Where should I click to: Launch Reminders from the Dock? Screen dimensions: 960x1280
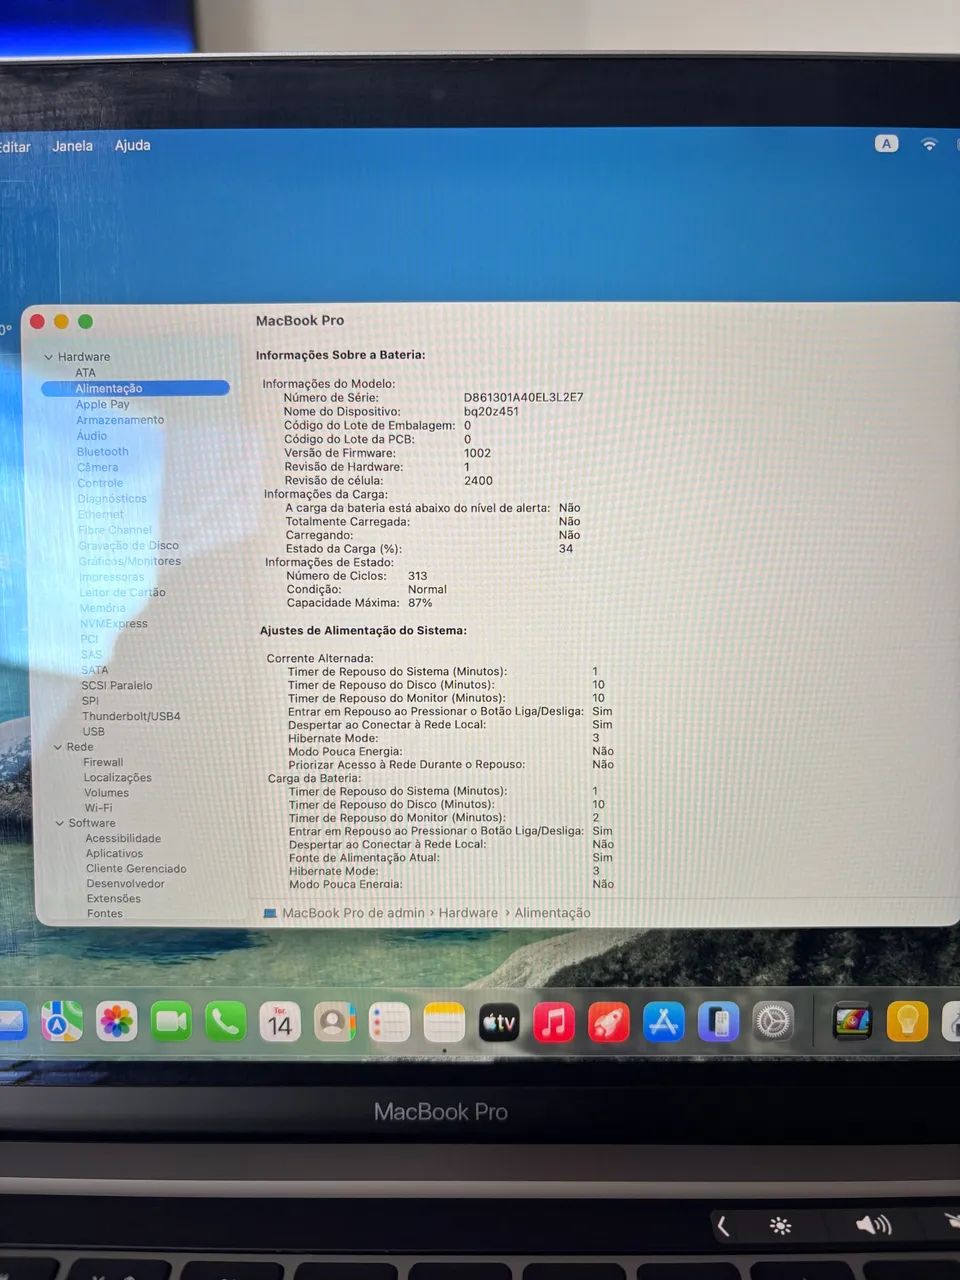point(389,1022)
